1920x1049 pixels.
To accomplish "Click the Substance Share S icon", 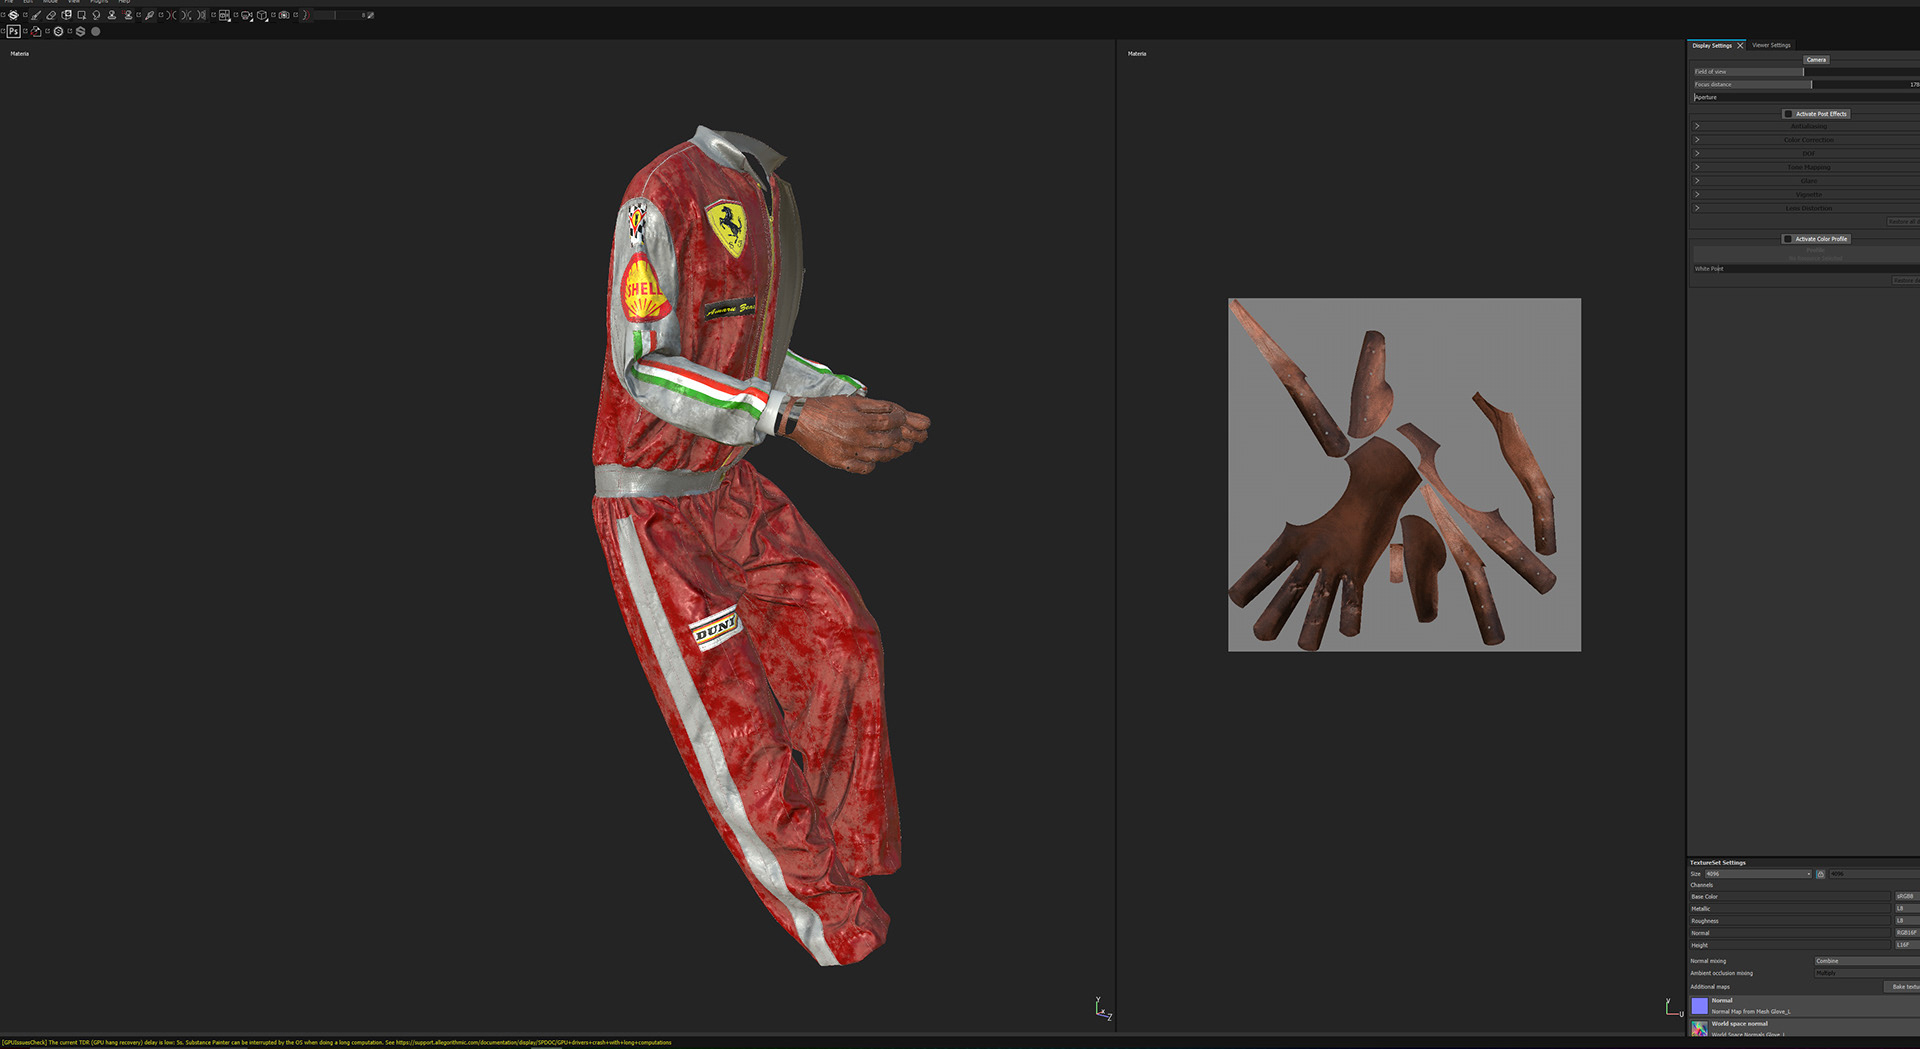I will (x=80, y=31).
